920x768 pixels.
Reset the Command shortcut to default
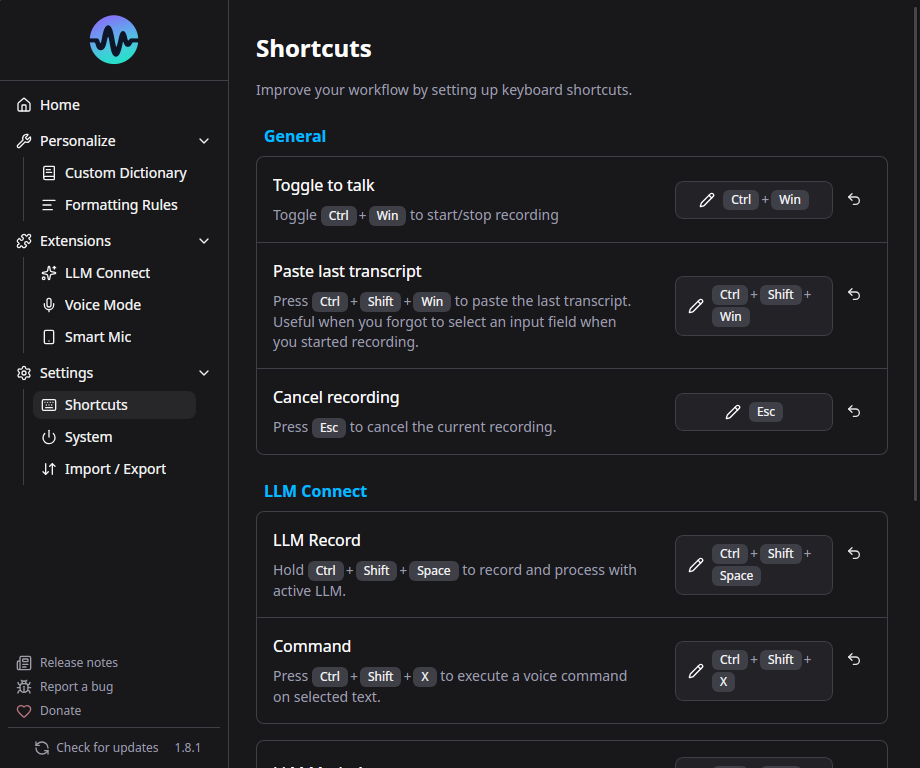[854, 659]
